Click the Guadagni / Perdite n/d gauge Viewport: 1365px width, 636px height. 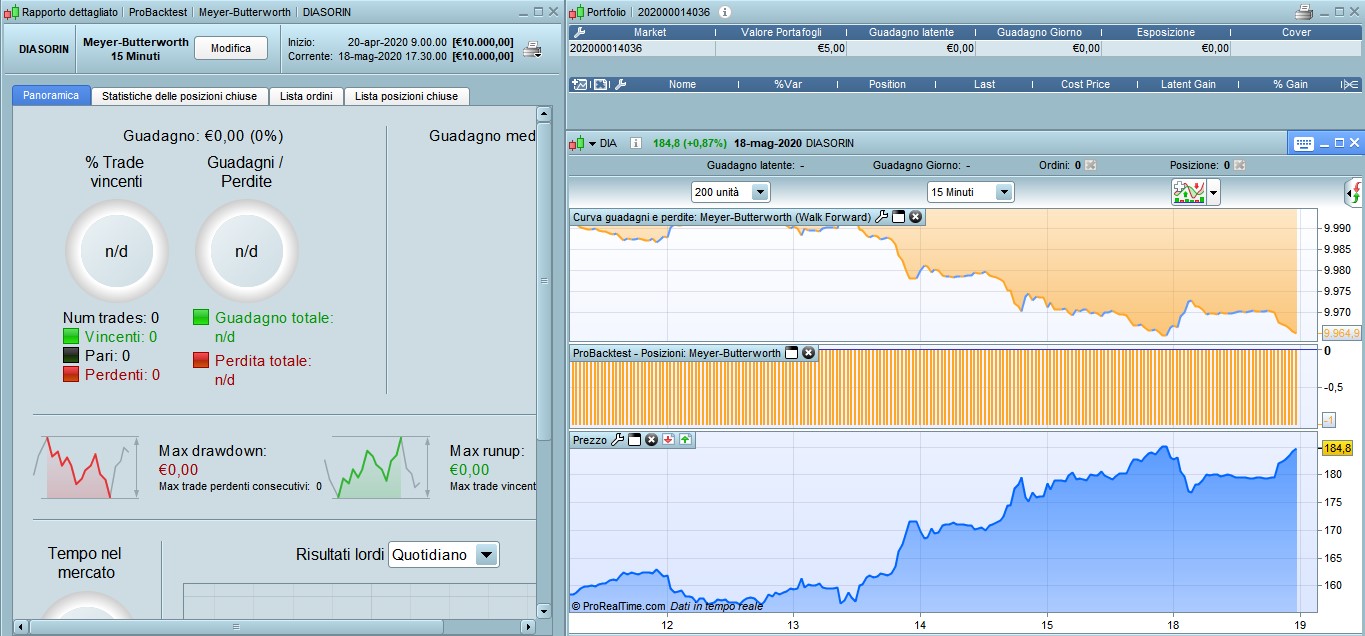246,251
